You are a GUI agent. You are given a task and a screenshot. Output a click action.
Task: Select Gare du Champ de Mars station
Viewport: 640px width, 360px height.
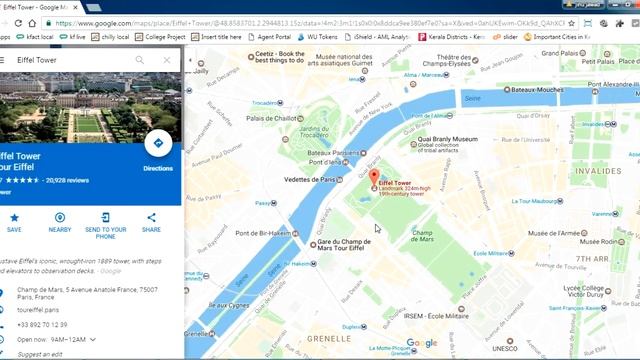[313, 245]
